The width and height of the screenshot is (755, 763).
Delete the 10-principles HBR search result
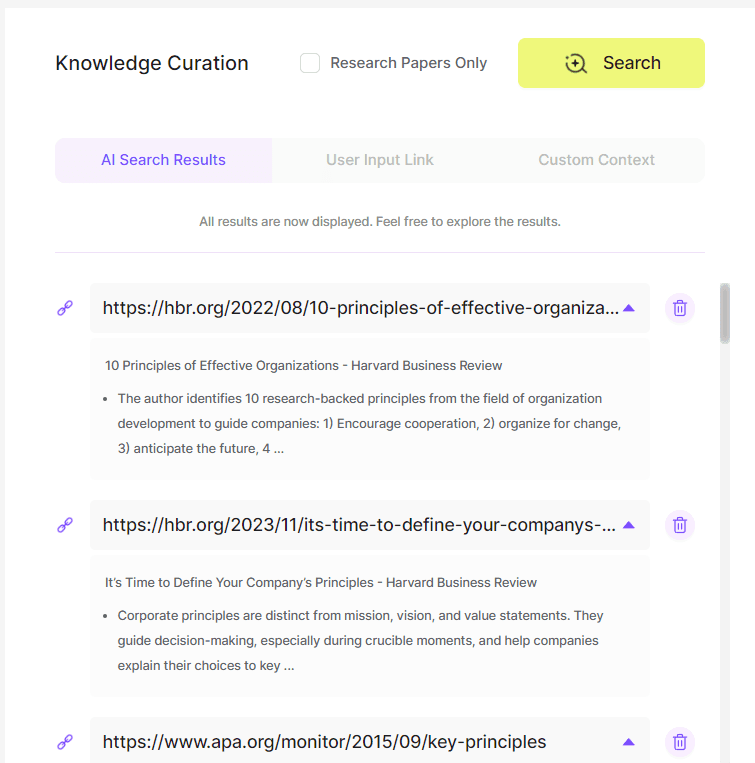click(680, 308)
